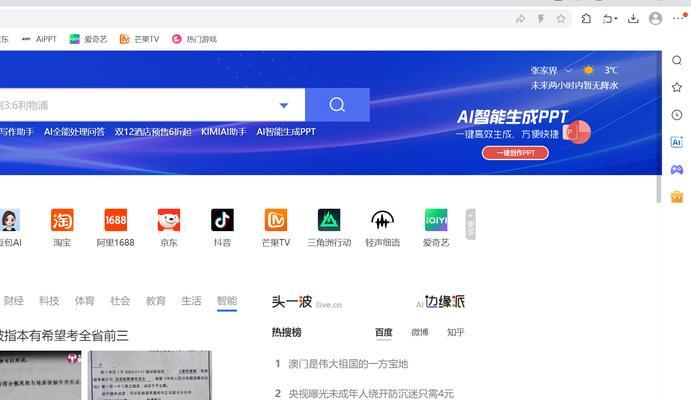Click the page vertical scrollbar
This screenshot has height=400, width=691.
[659, 189]
